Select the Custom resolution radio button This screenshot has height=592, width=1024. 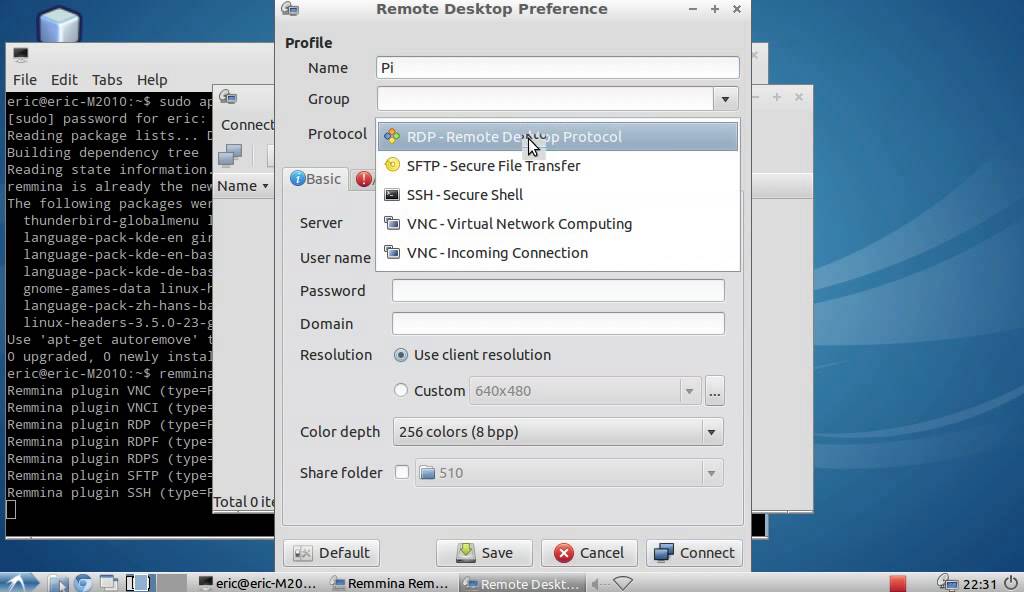pyautogui.click(x=400, y=391)
